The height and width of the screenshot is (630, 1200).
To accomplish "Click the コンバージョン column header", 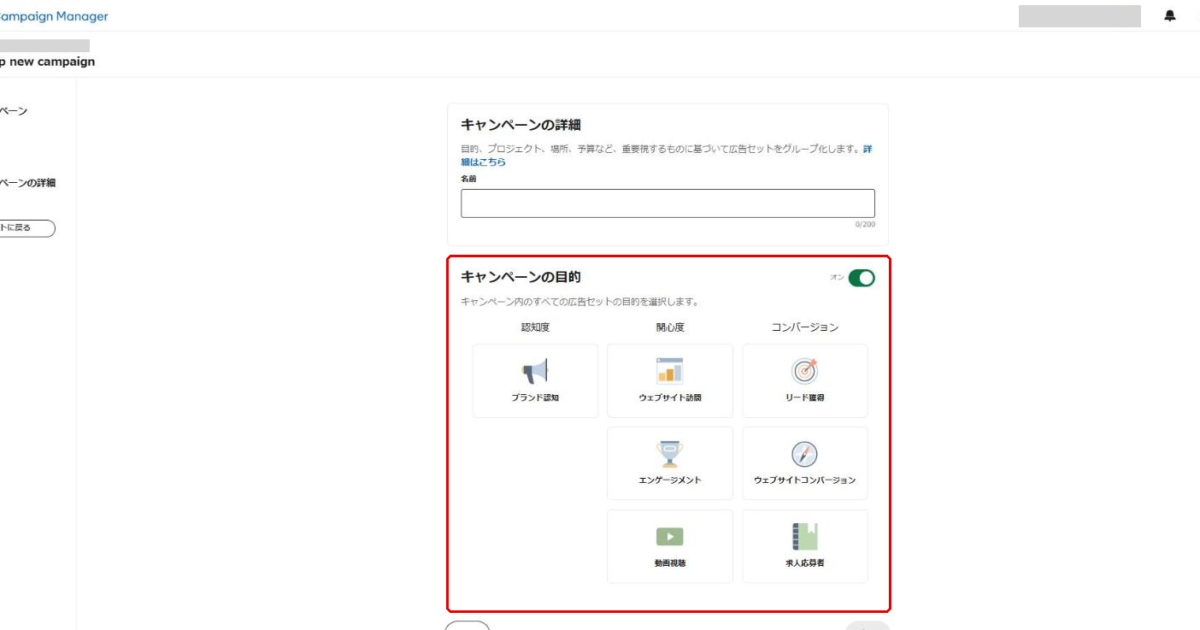I will (805, 327).
